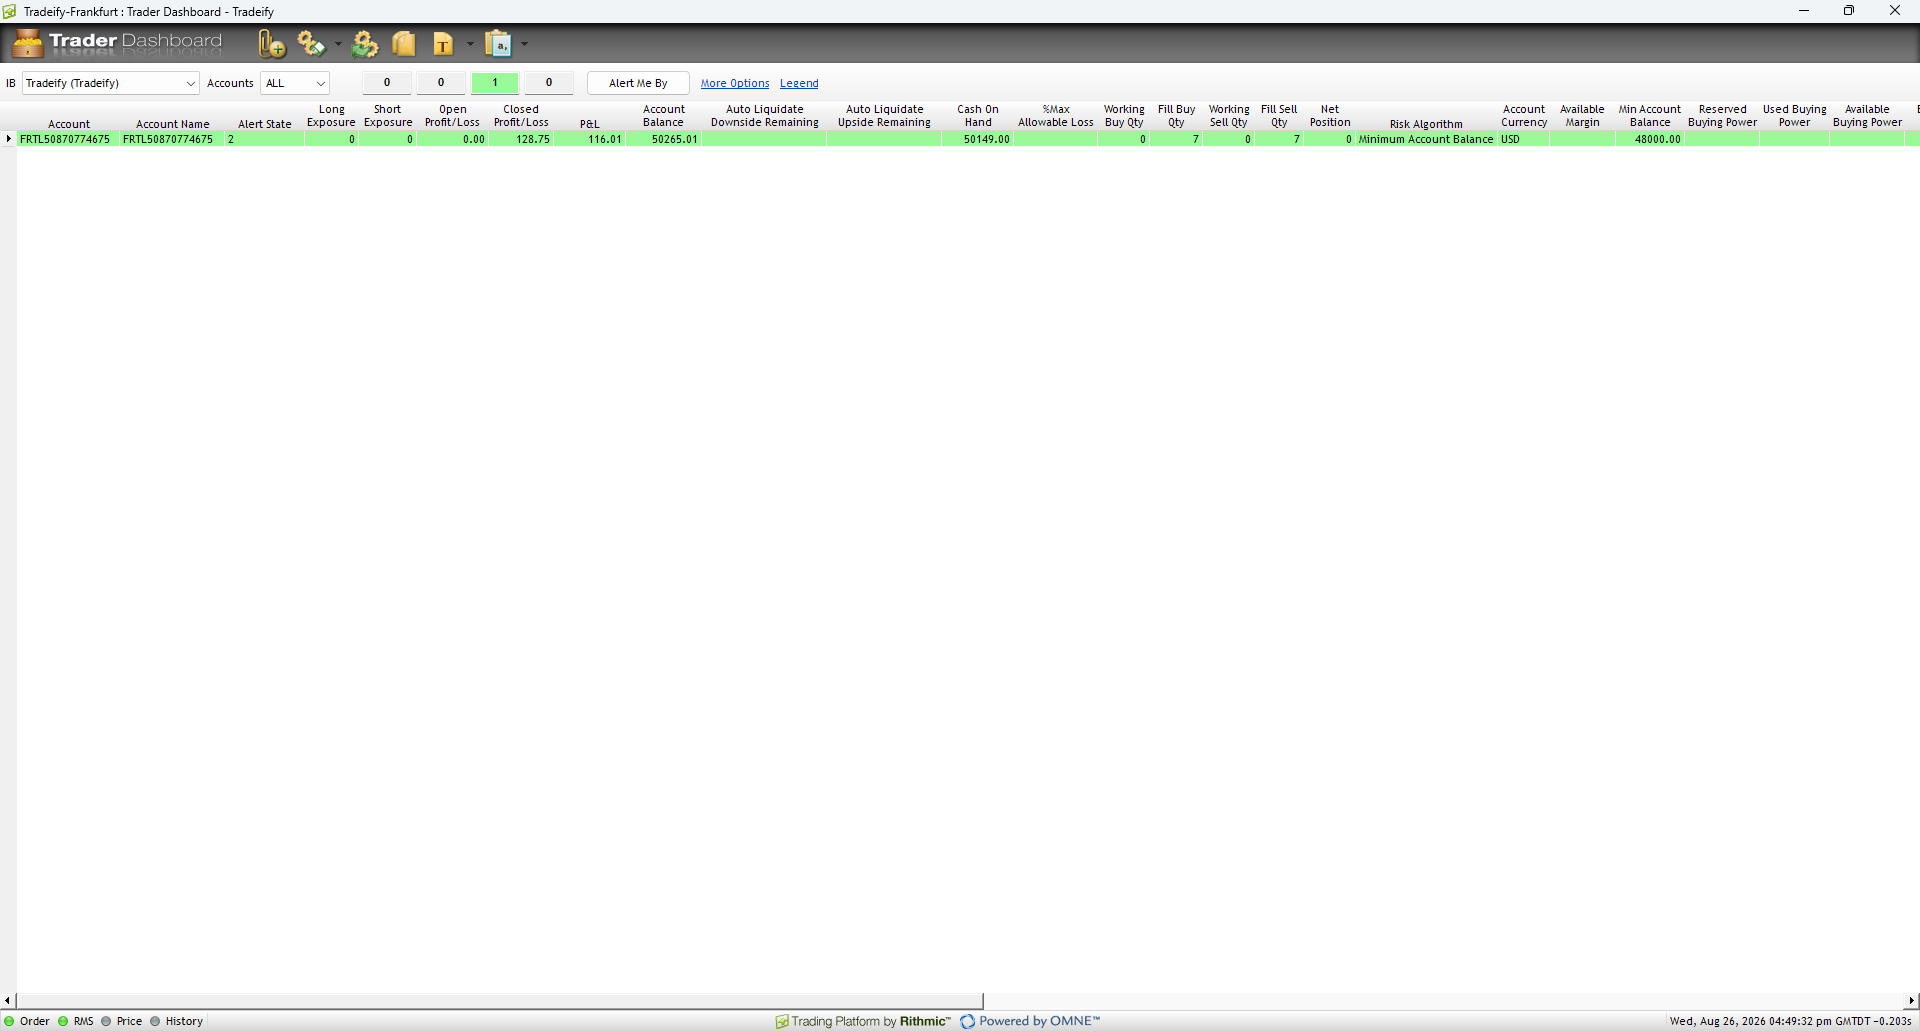Click the Fill Sell Qty column header

[1279, 116]
